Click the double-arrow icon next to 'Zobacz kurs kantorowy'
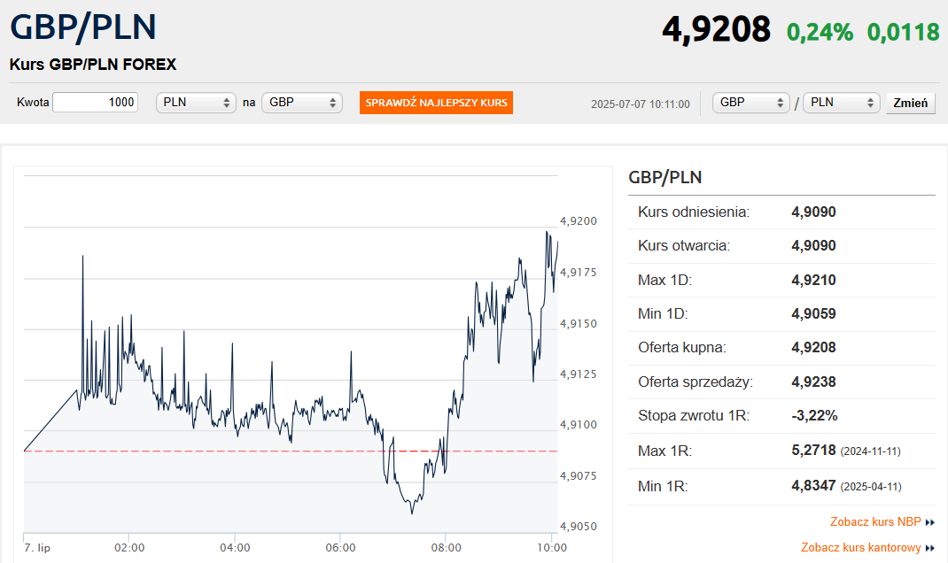Viewport: 948px width, 563px height. 930,548
